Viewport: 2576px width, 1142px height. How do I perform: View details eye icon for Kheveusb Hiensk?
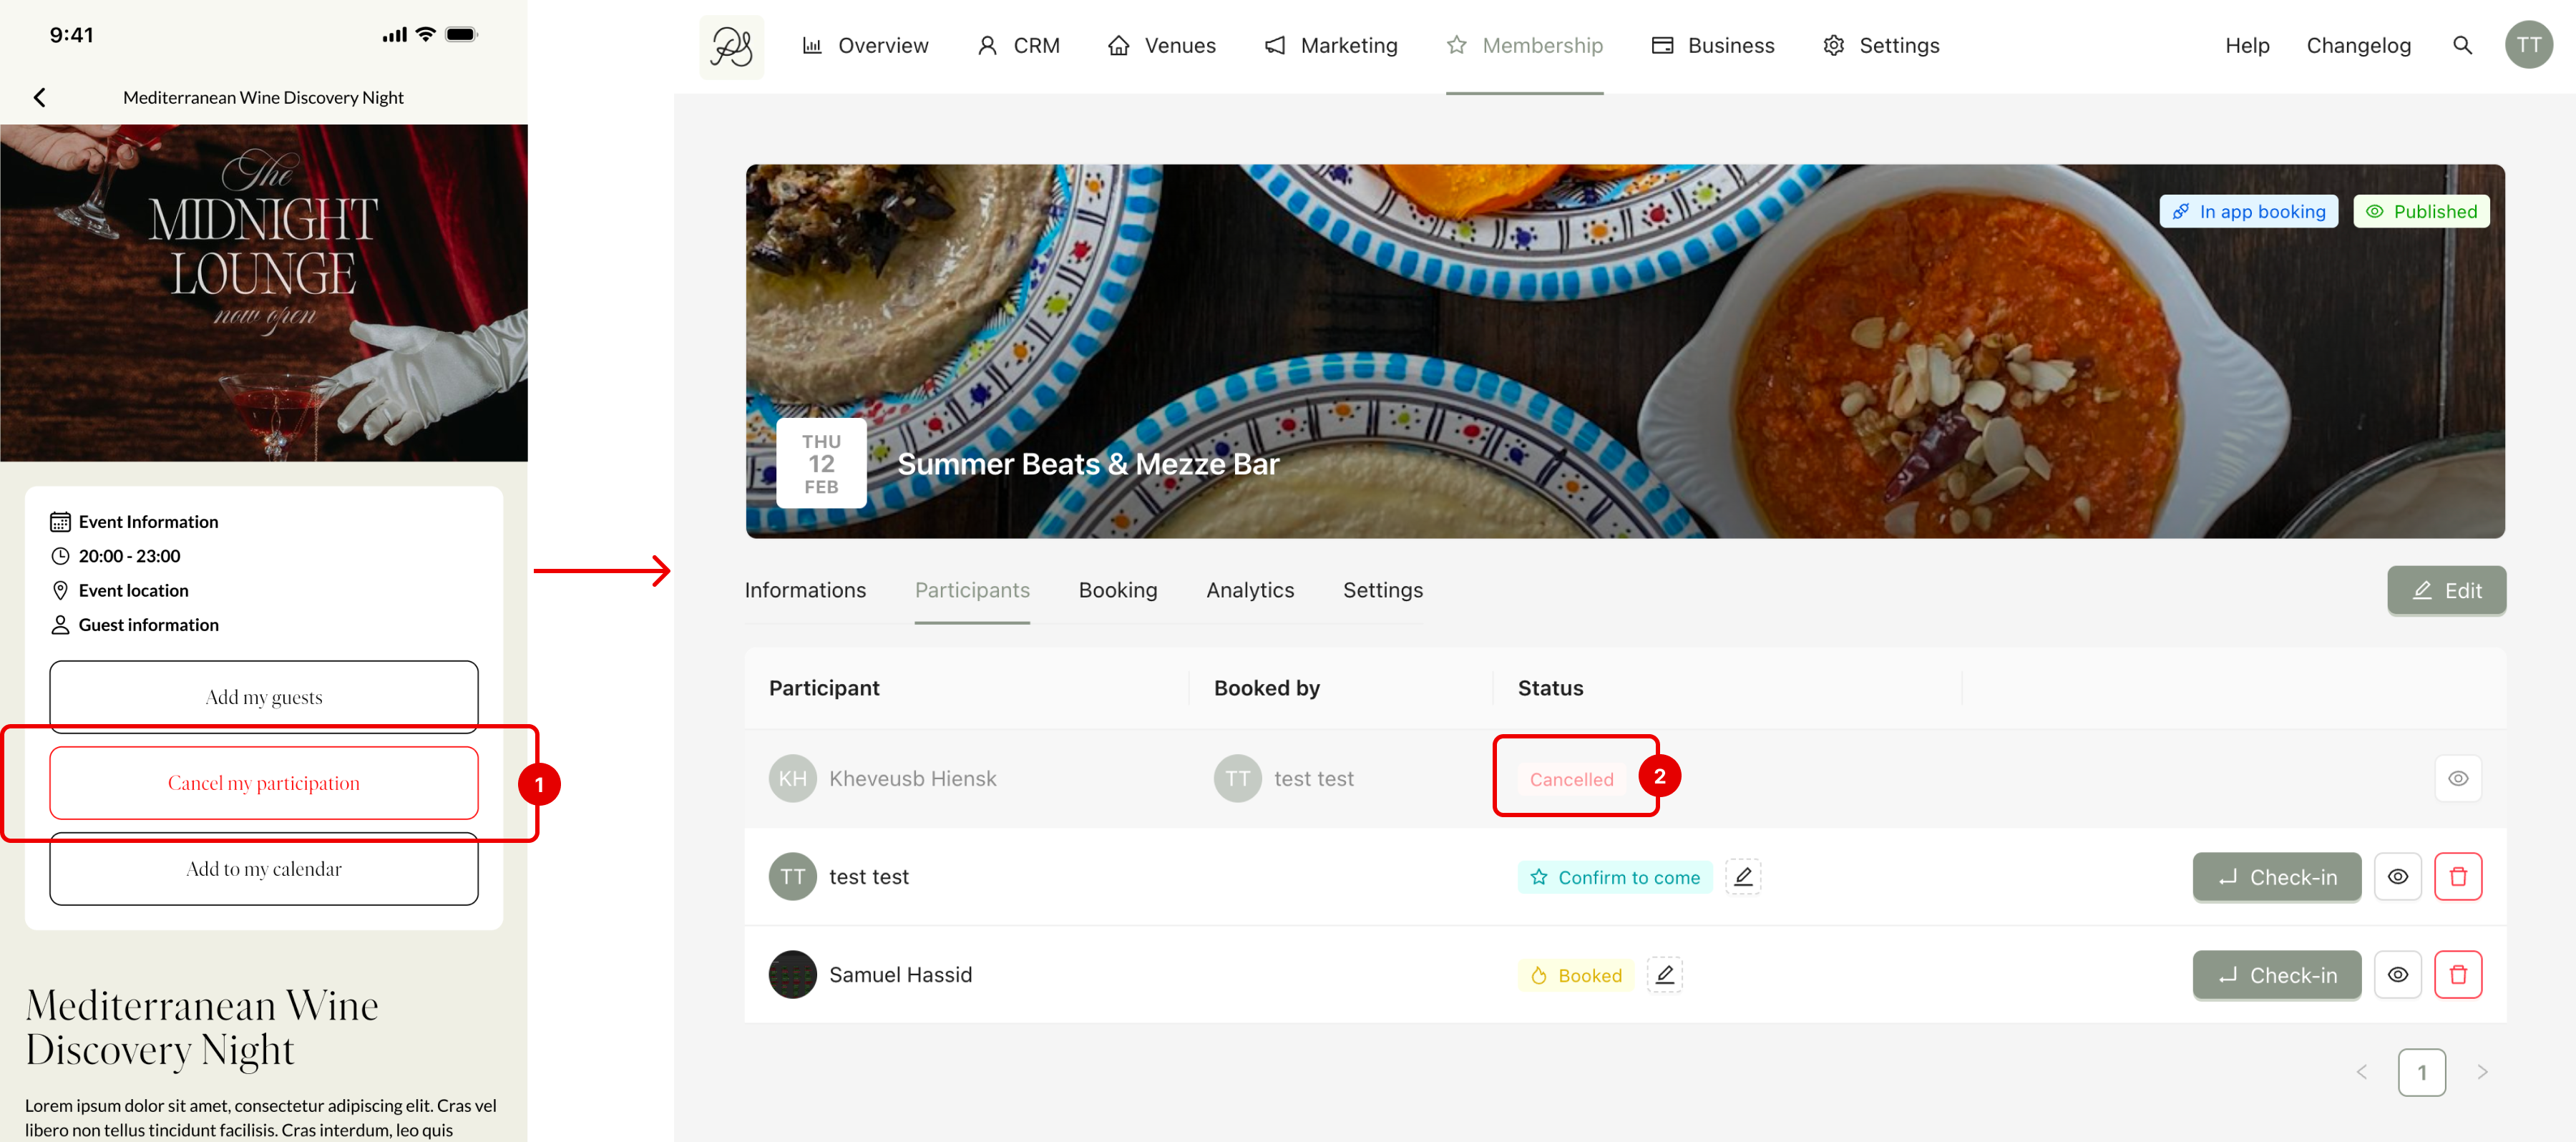pos(2457,778)
